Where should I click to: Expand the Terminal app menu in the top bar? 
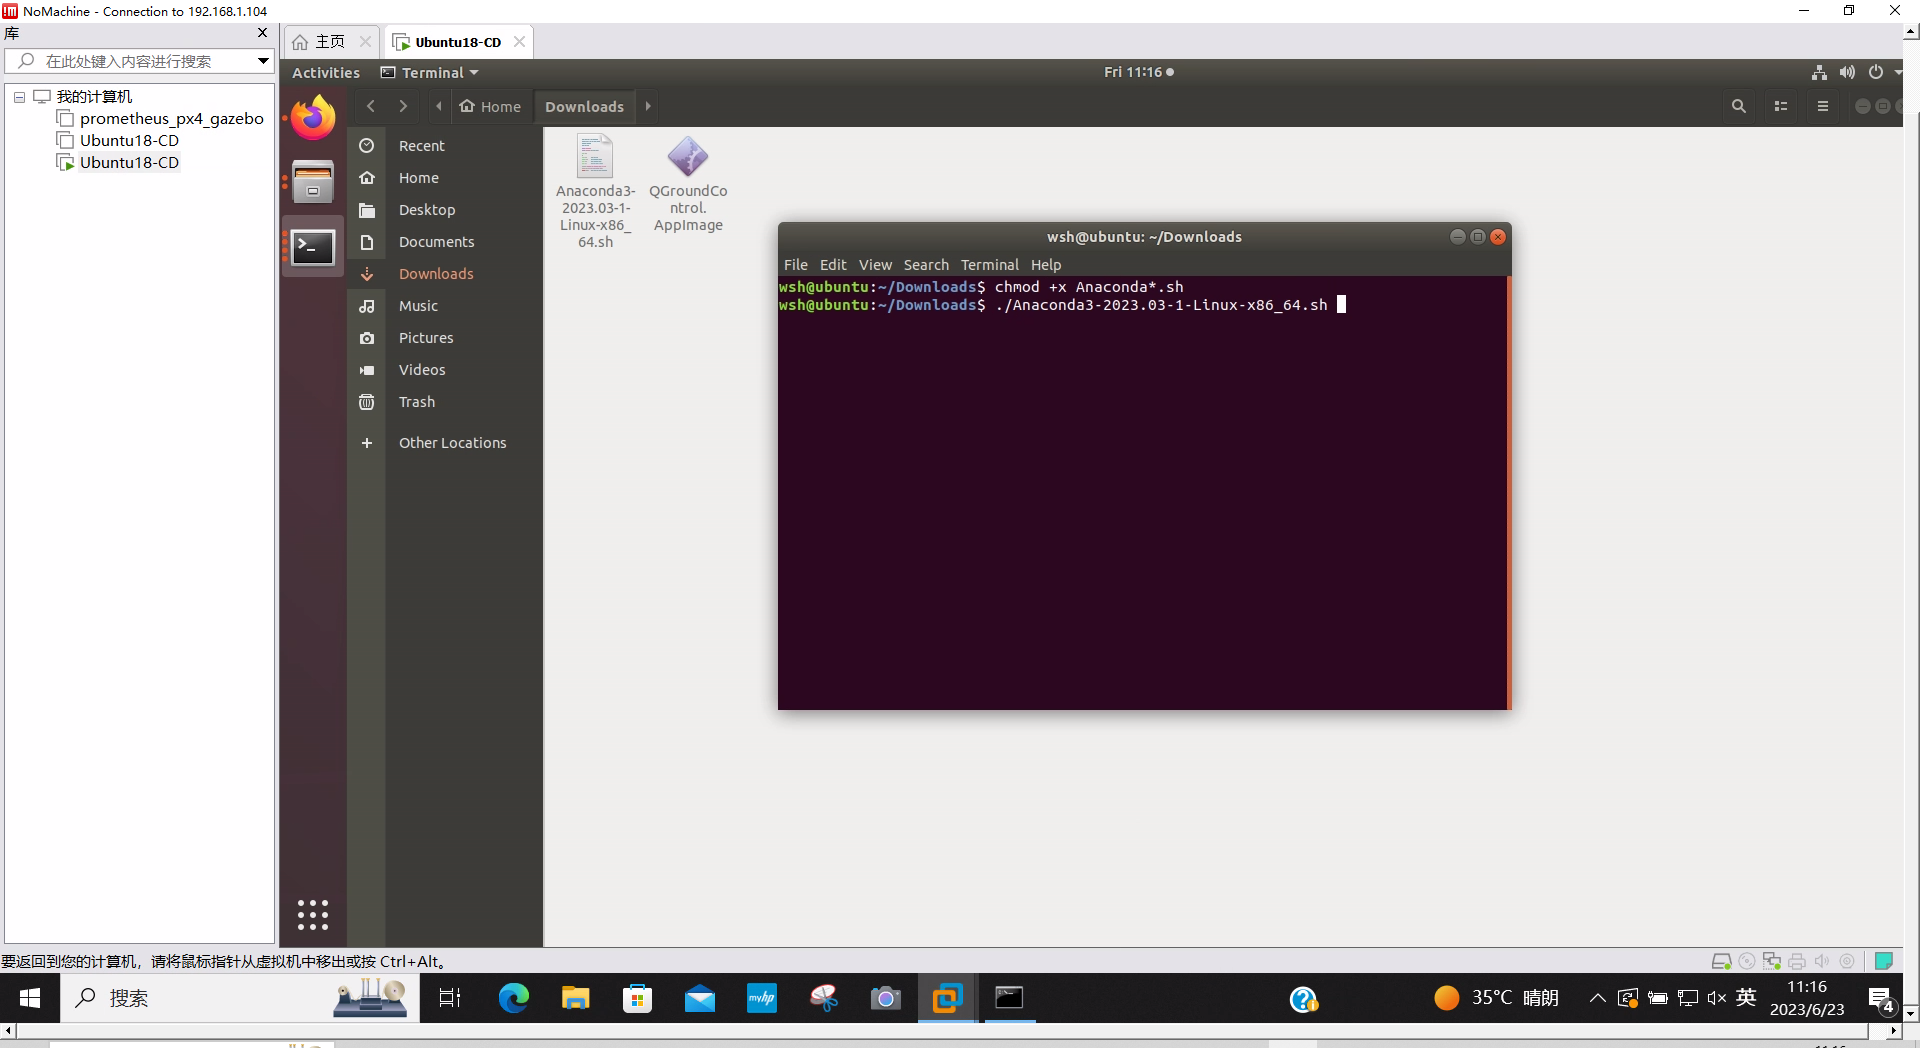430,72
